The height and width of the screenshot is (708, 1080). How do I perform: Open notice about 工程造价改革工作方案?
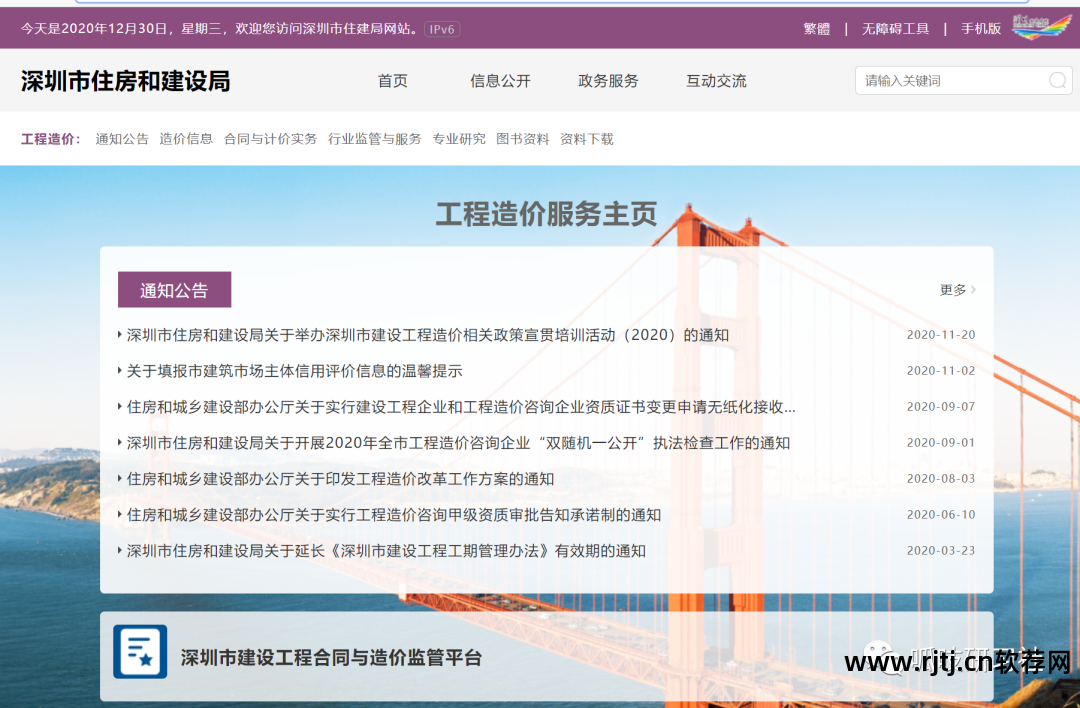coord(340,479)
